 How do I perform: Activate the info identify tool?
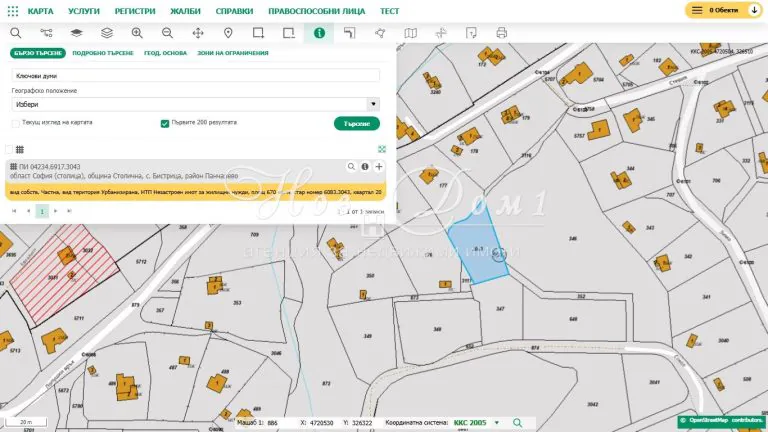coord(319,33)
